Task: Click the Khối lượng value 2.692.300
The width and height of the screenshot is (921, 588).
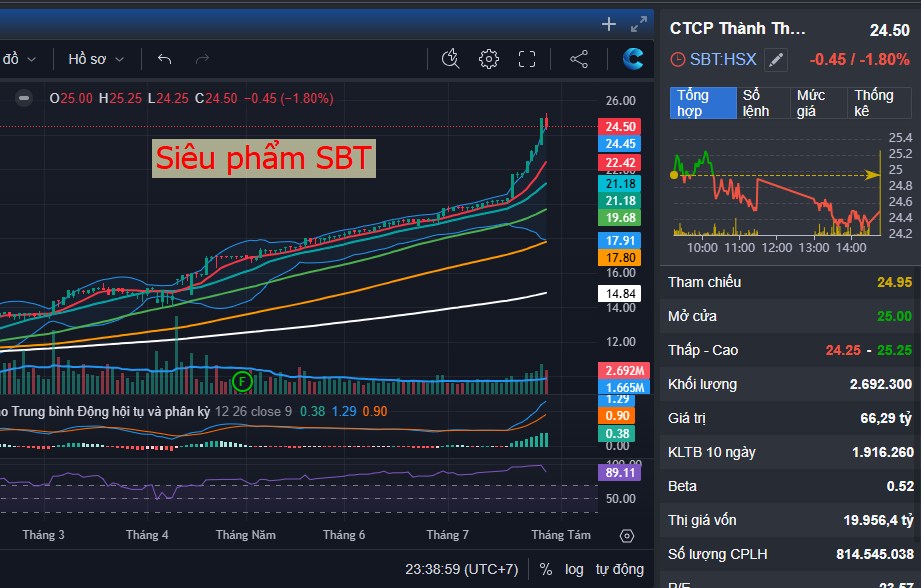Action: [x=880, y=384]
